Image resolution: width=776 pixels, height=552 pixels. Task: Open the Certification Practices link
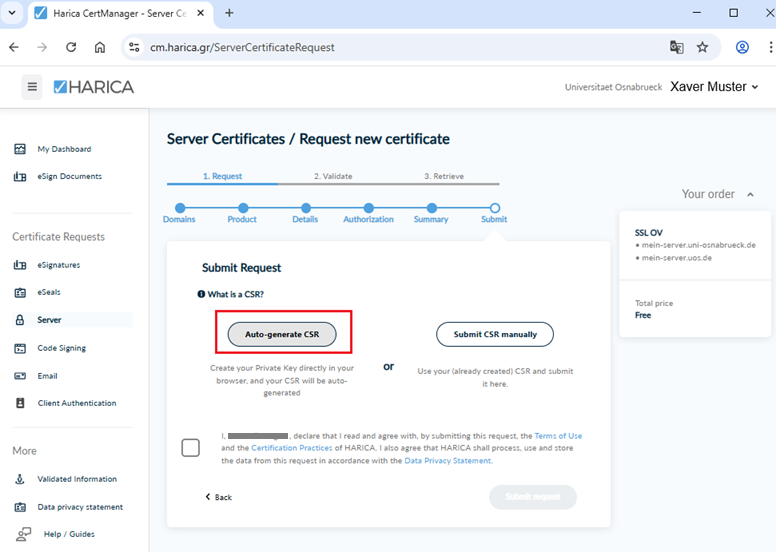pyautogui.click(x=292, y=448)
